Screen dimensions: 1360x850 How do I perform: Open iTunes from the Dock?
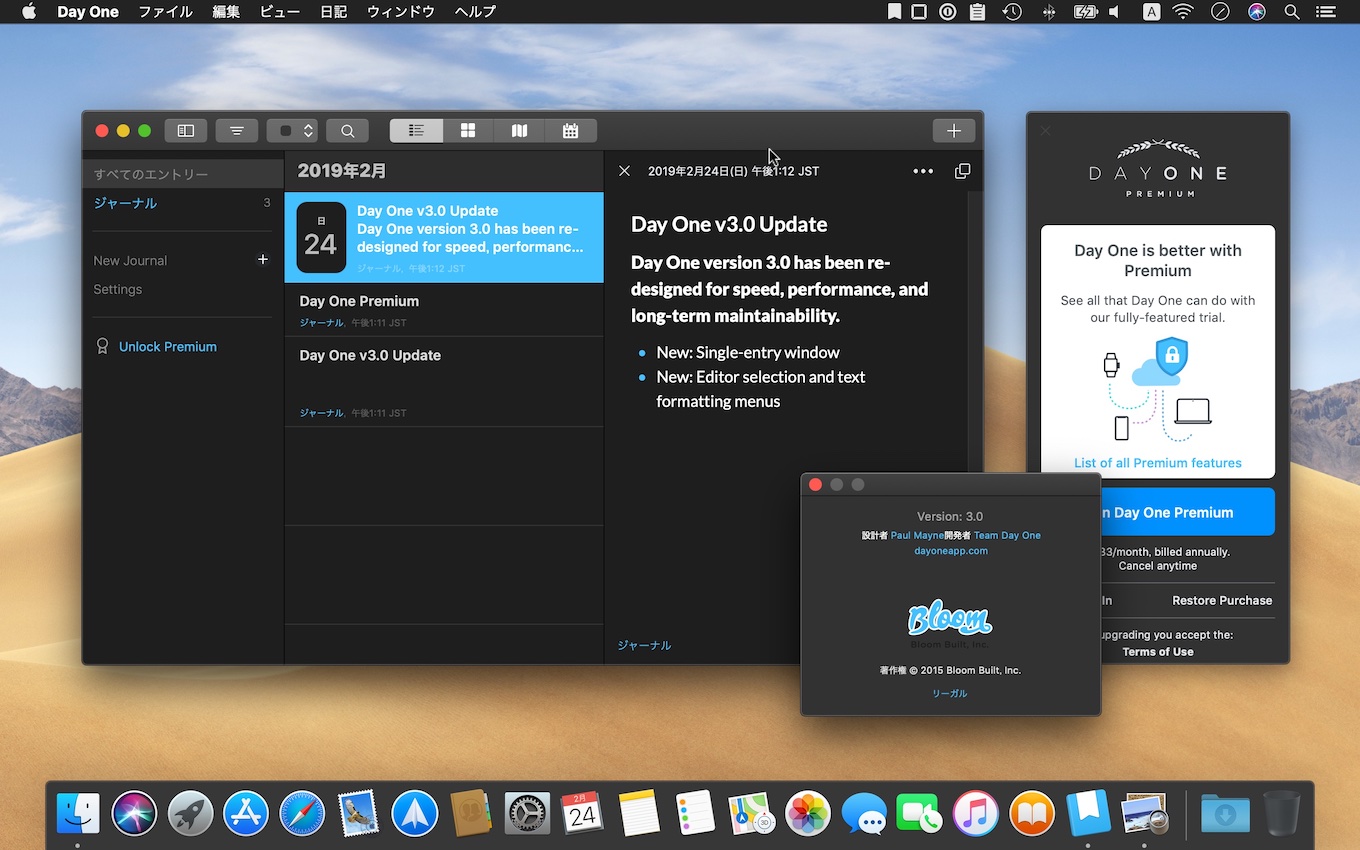click(x=976, y=812)
